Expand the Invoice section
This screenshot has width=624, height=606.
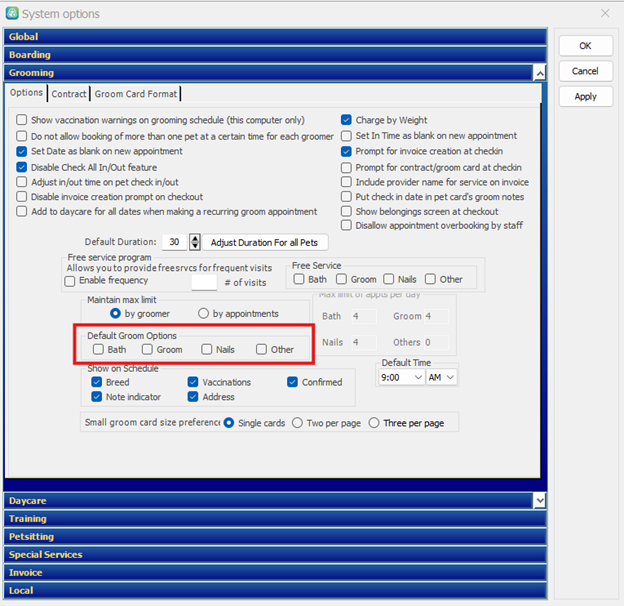click(275, 573)
